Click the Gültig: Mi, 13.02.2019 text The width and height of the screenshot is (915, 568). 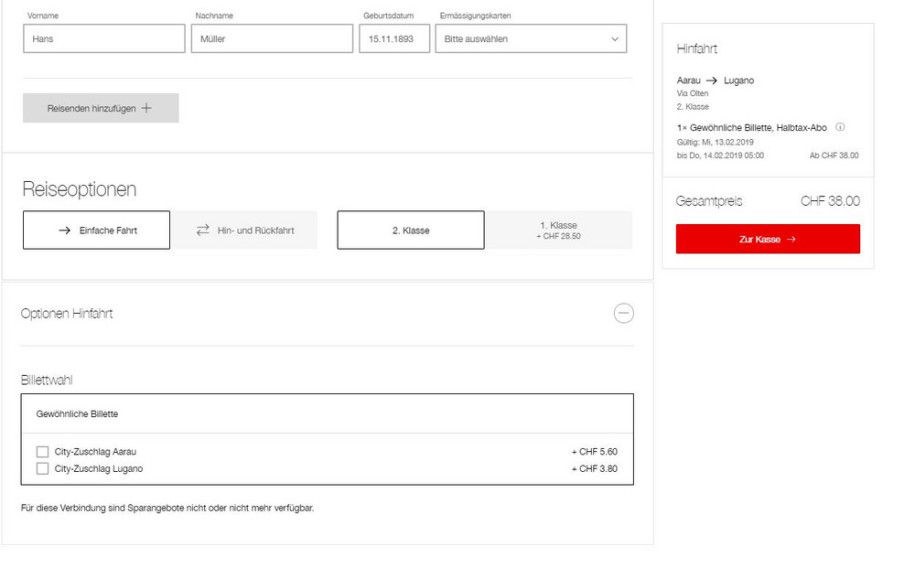point(715,142)
